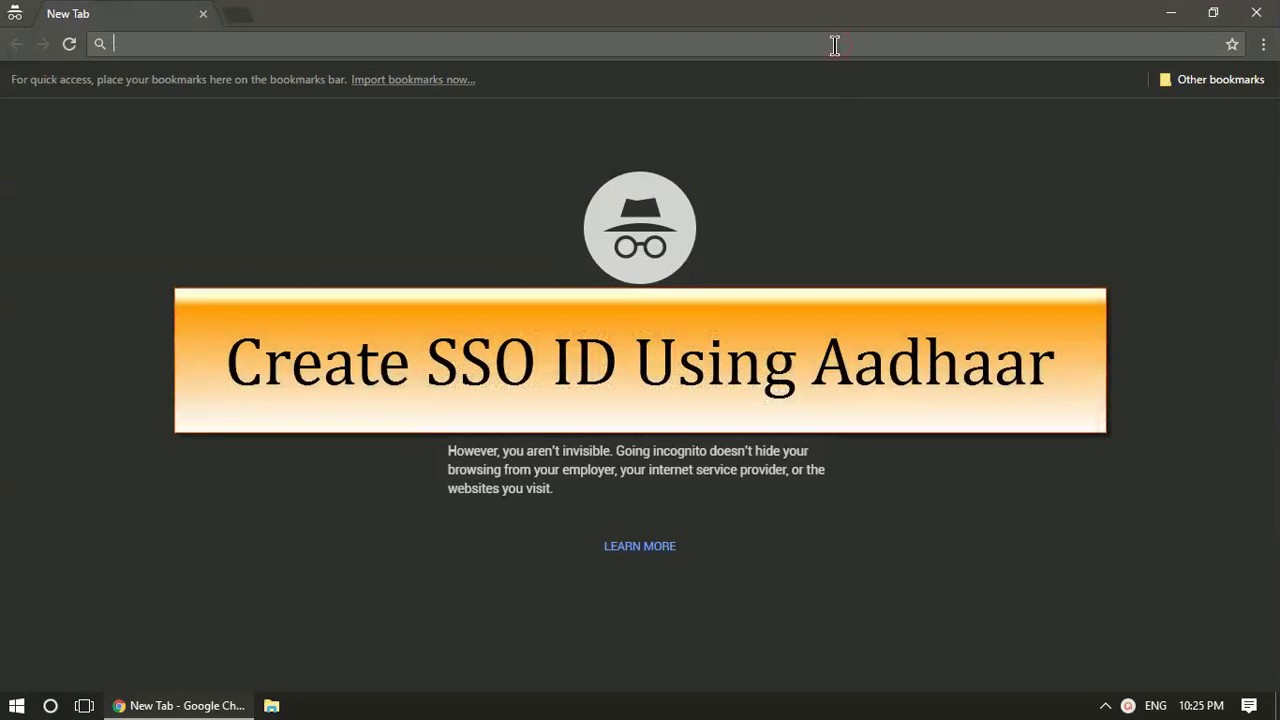Open the Other bookmarks folder
The image size is (1280, 720).
[x=1211, y=80]
